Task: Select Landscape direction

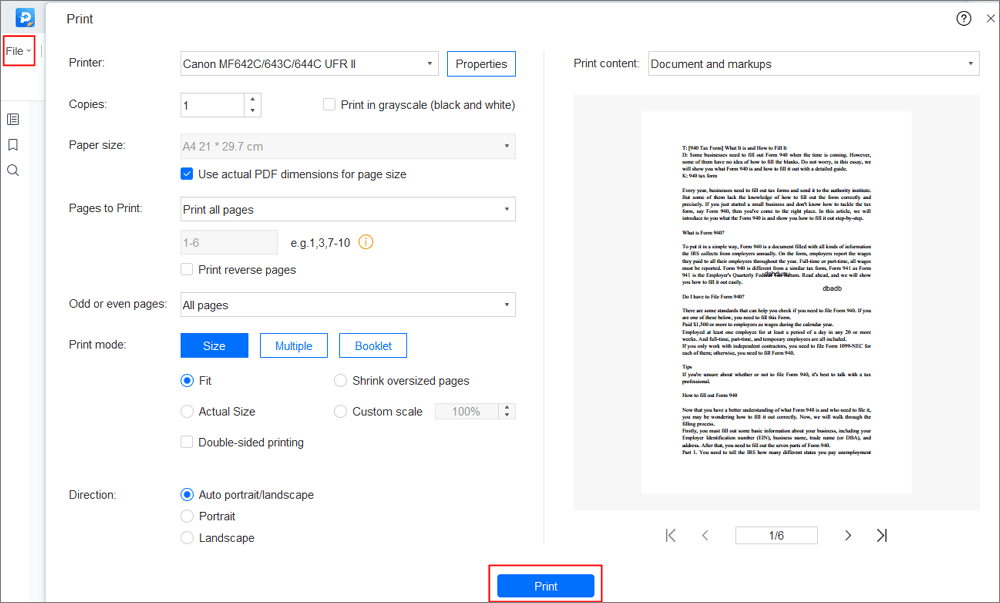Action: point(187,538)
